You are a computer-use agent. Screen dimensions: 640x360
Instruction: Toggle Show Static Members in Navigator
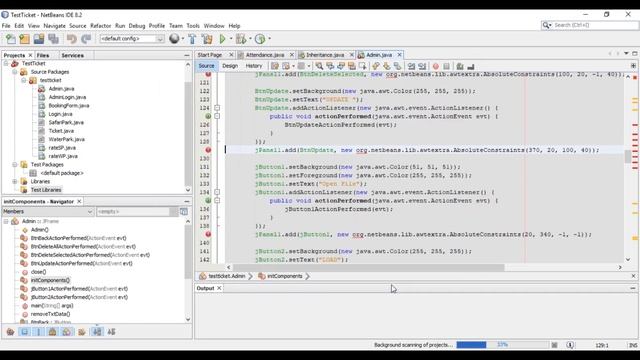[39, 332]
